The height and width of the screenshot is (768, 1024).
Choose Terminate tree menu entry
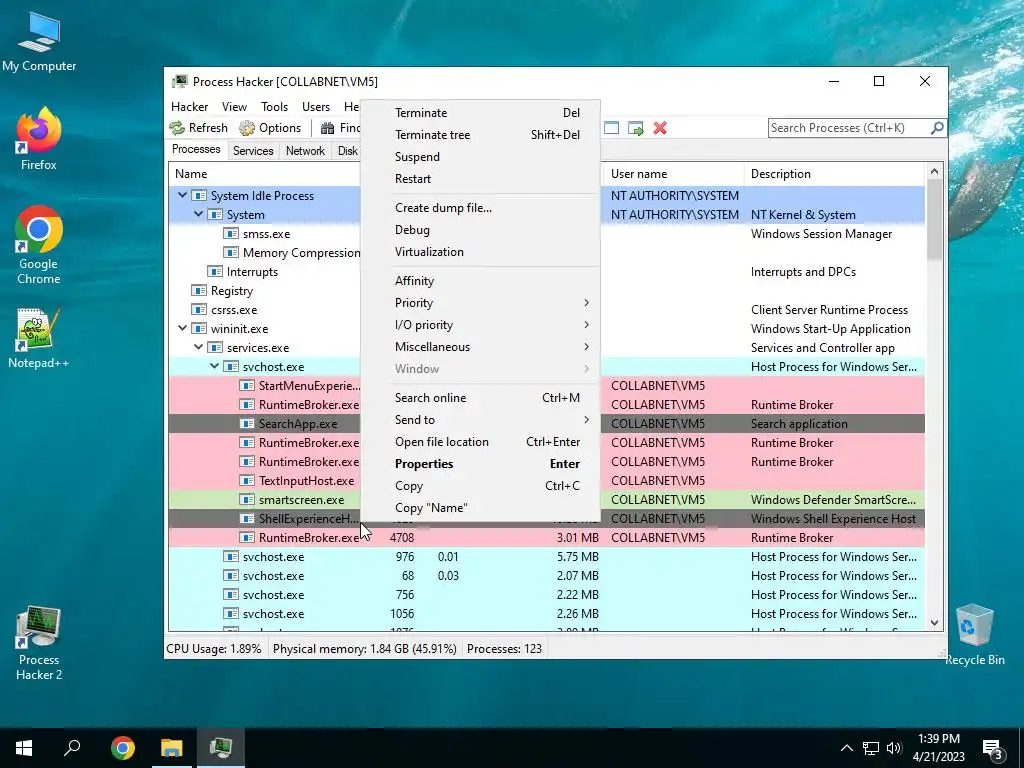click(481, 135)
